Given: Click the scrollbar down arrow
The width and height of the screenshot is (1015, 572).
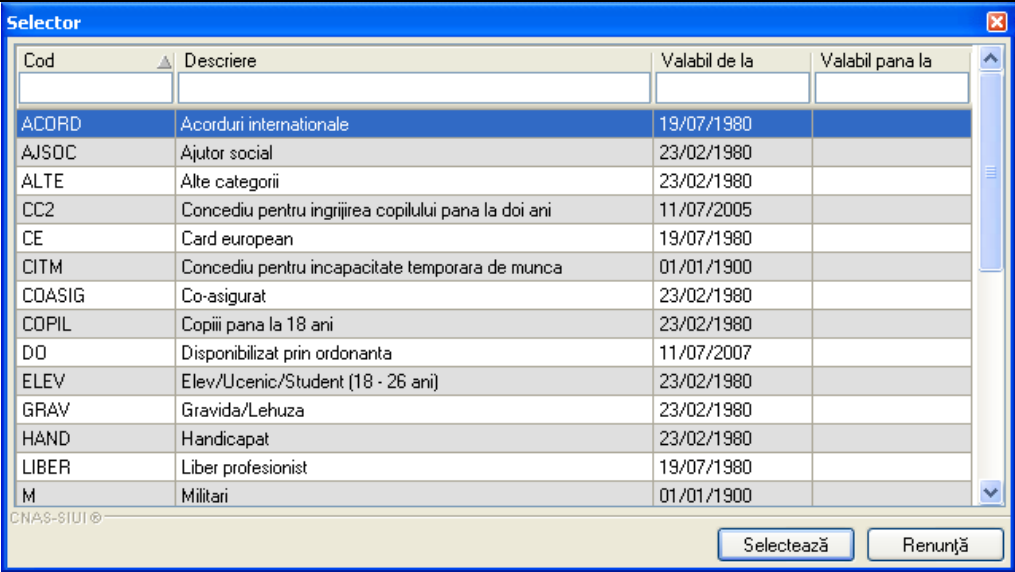Looking at the screenshot, I should click(990, 493).
